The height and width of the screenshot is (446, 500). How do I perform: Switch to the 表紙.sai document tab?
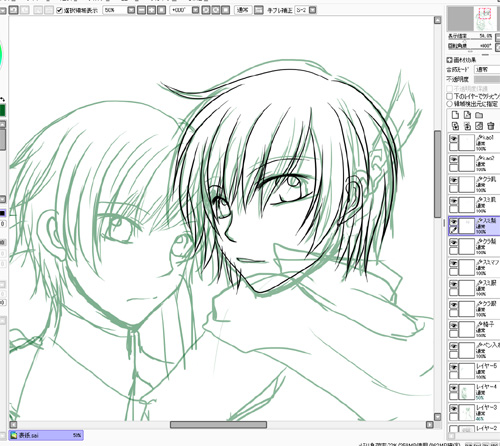click(46, 435)
